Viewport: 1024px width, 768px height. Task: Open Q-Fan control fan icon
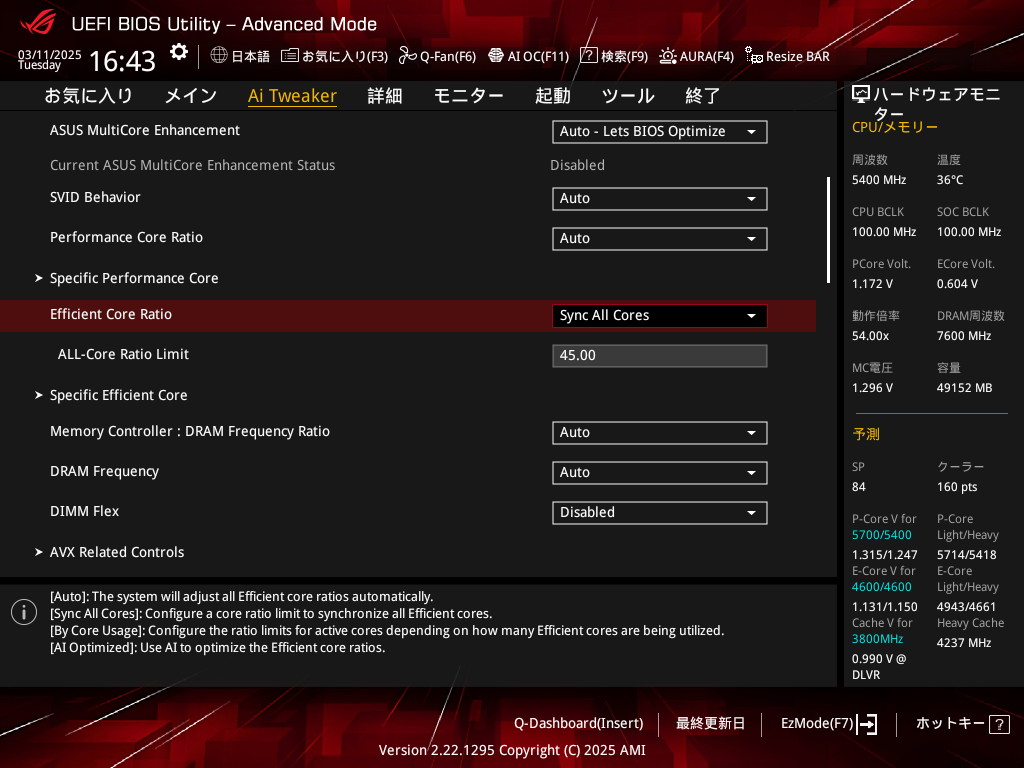[407, 56]
